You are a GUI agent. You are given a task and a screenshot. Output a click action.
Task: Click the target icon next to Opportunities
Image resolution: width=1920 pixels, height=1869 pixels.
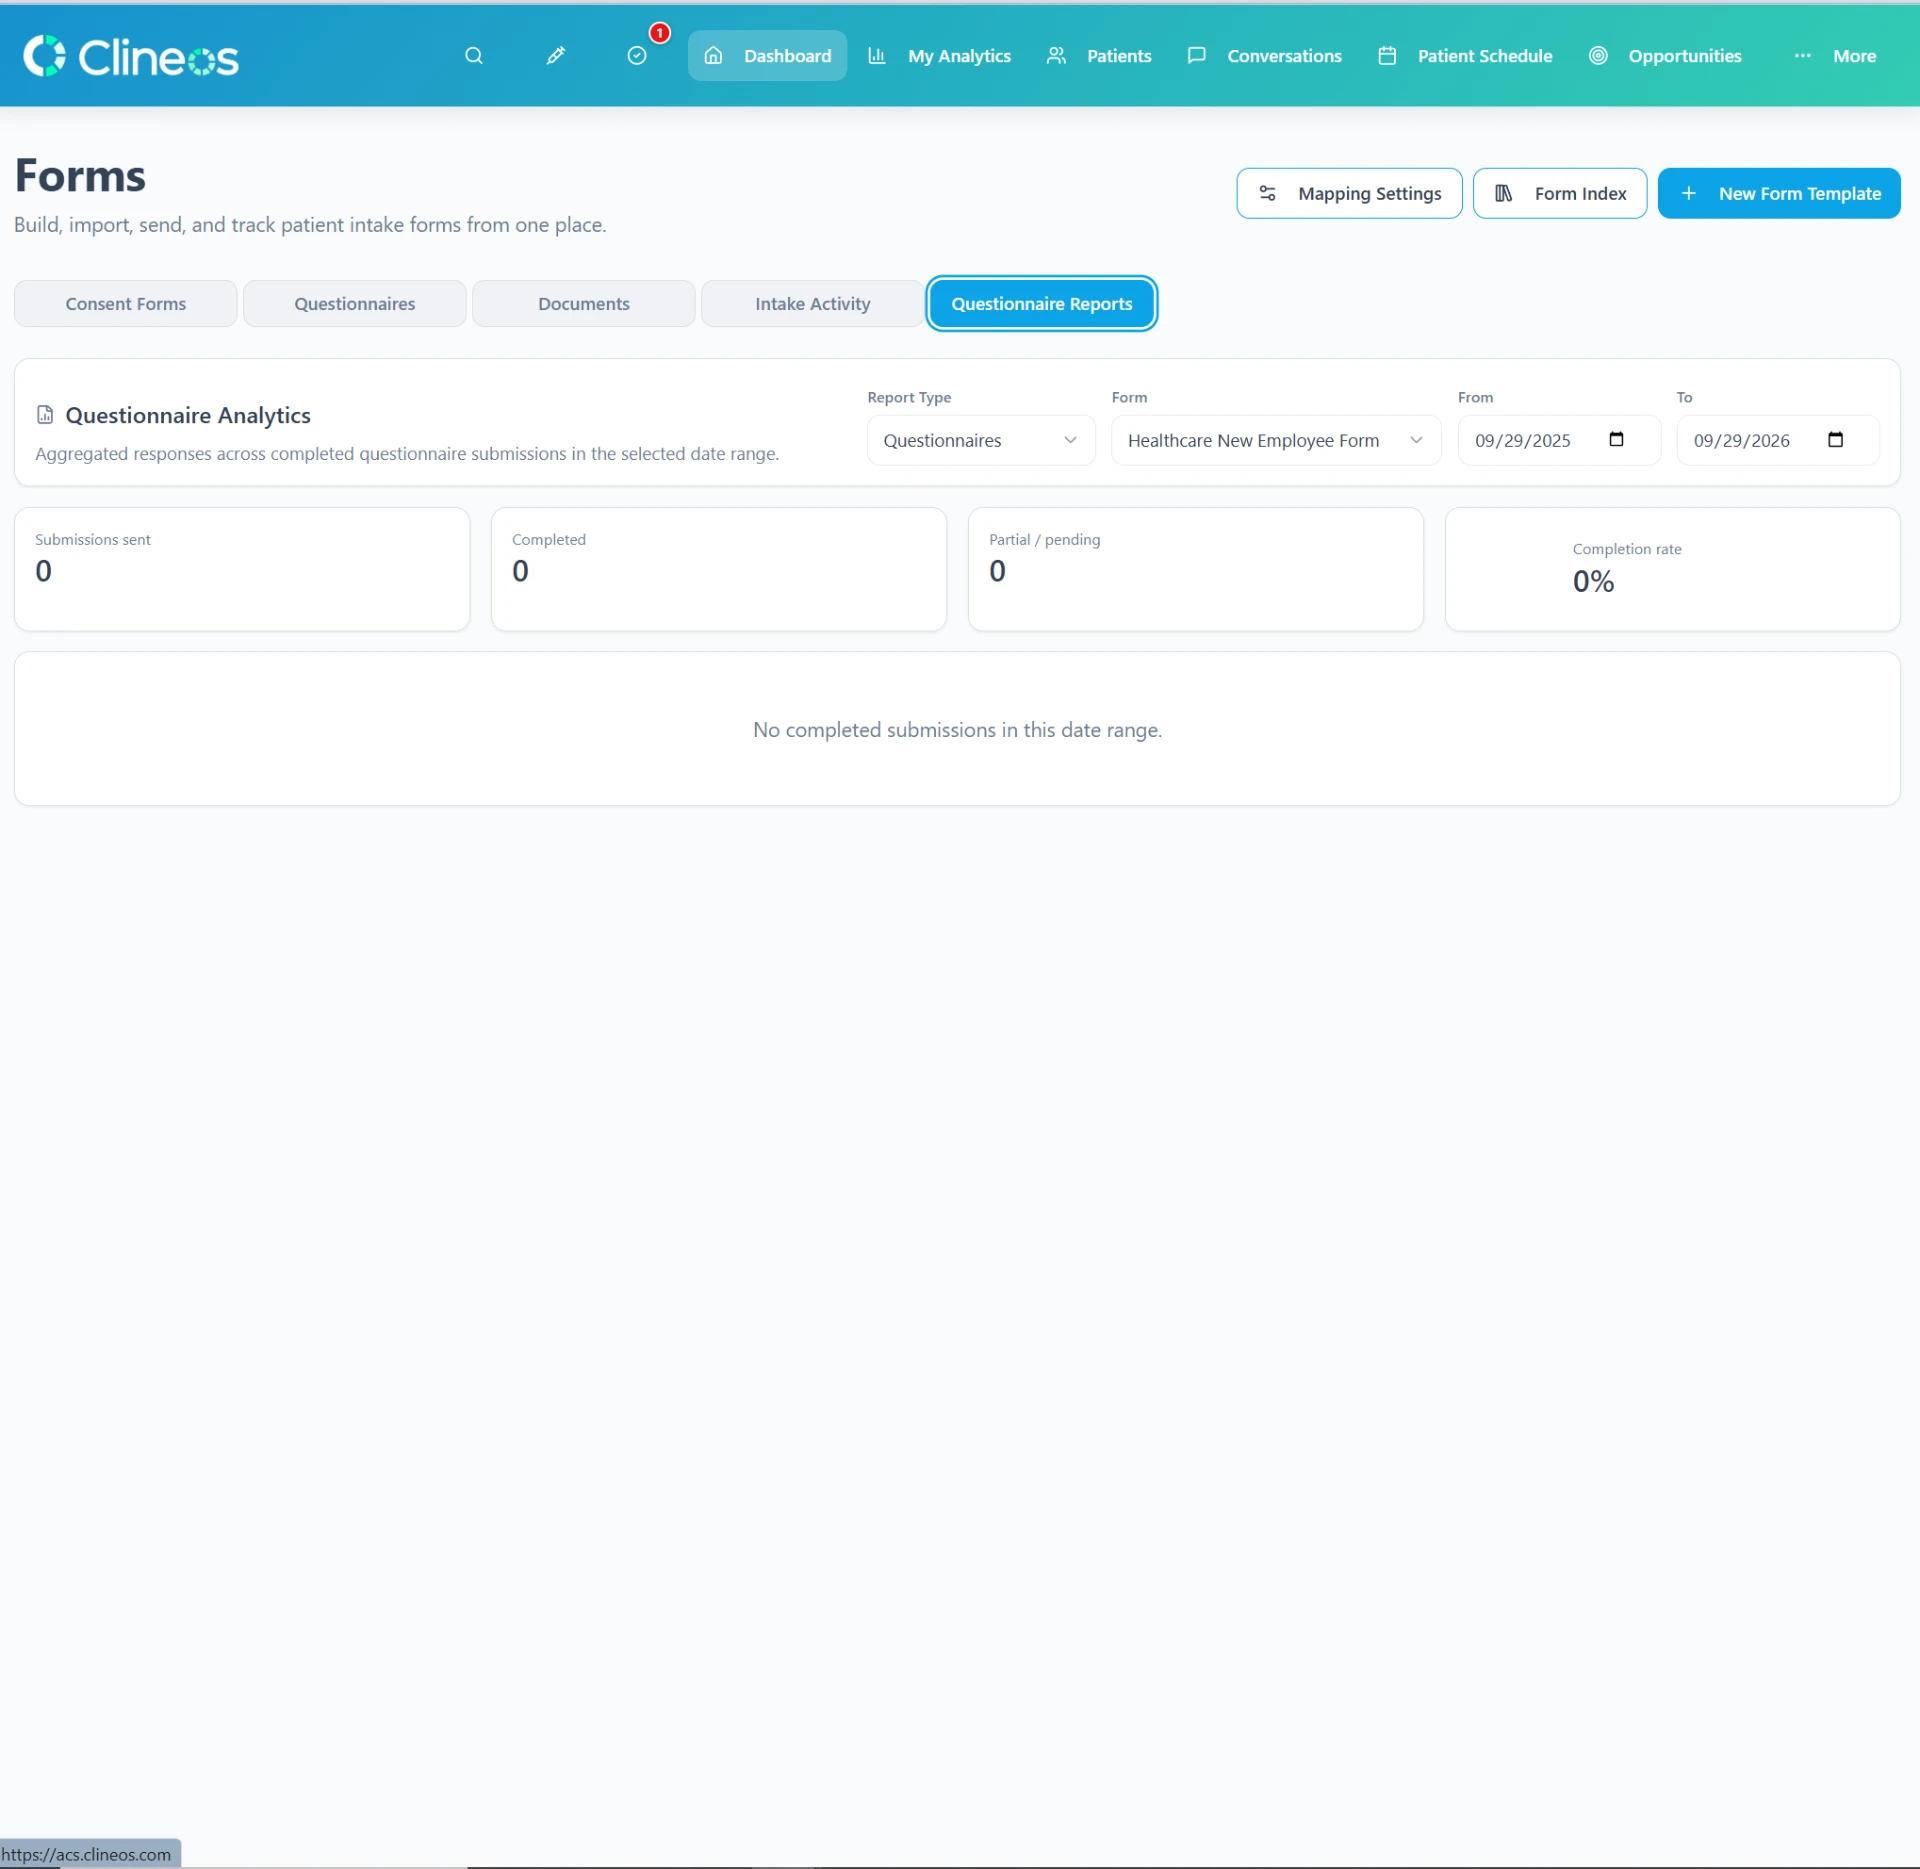coord(1598,56)
